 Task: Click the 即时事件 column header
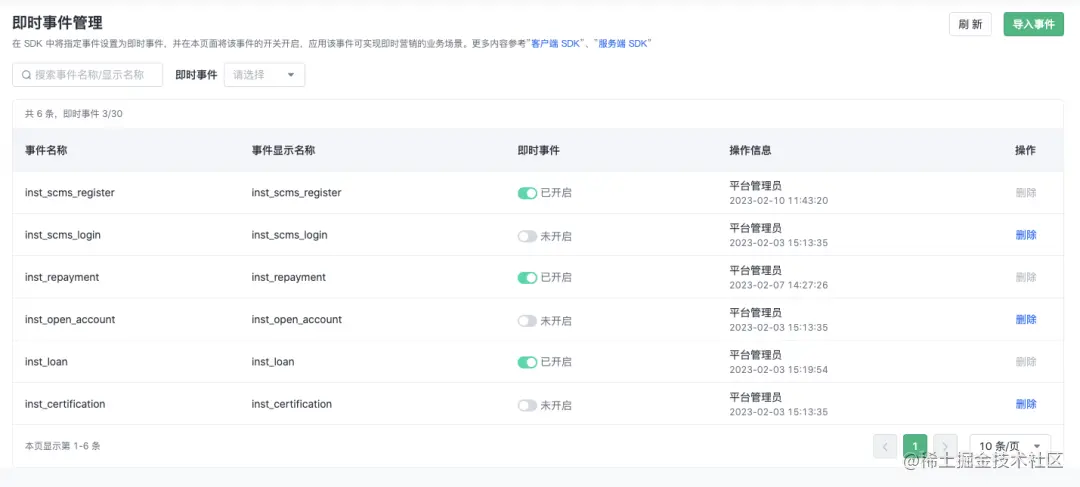coord(538,150)
